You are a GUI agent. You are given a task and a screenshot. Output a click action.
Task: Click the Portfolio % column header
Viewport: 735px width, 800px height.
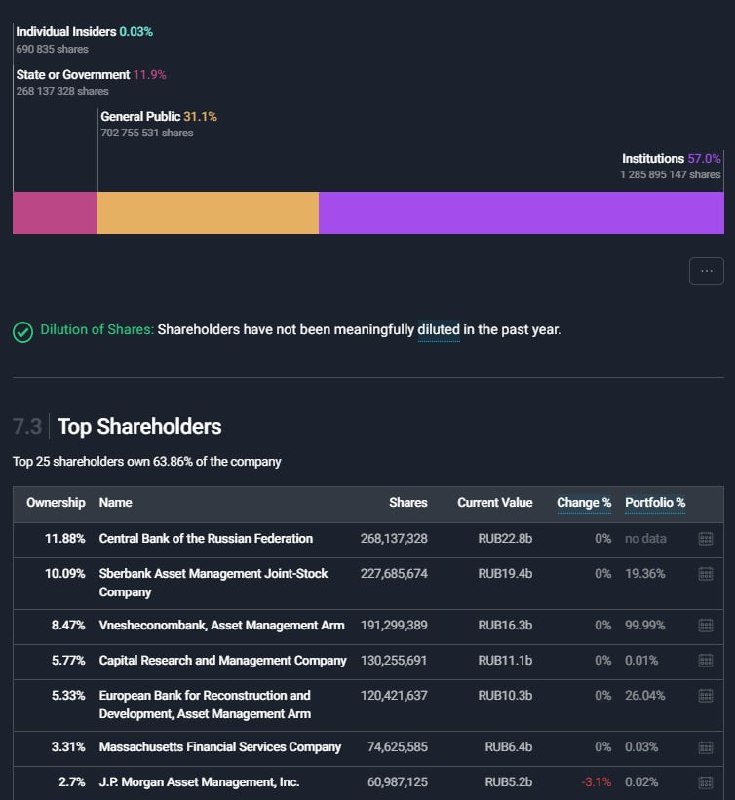tap(655, 503)
